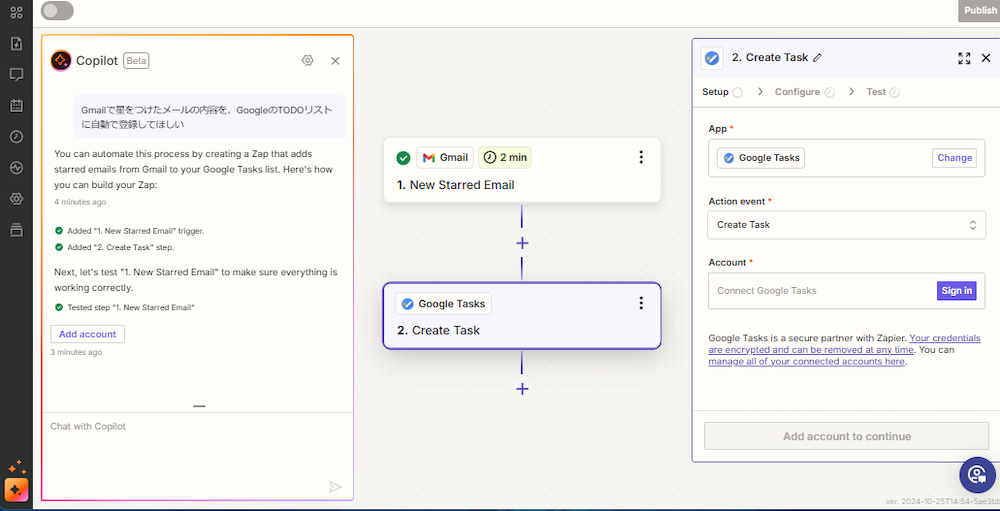Open the help chat support bubble

click(x=977, y=475)
